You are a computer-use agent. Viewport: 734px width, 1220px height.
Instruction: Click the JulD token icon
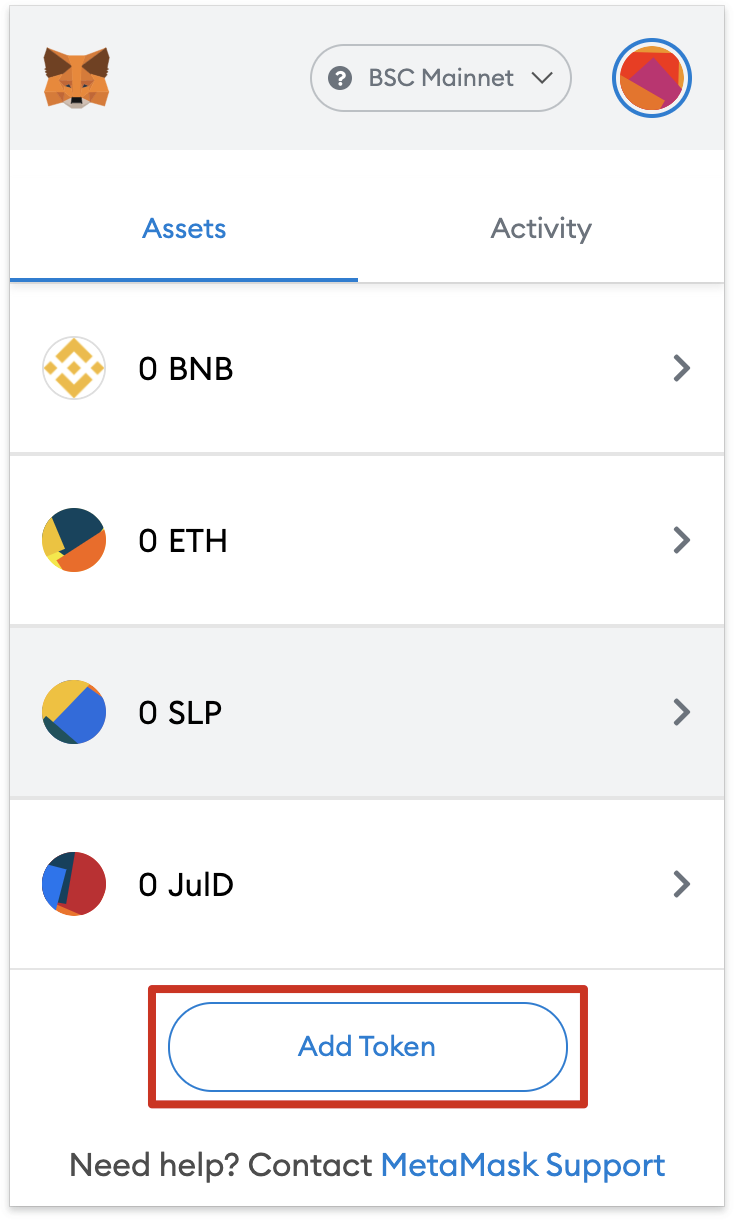(74, 884)
